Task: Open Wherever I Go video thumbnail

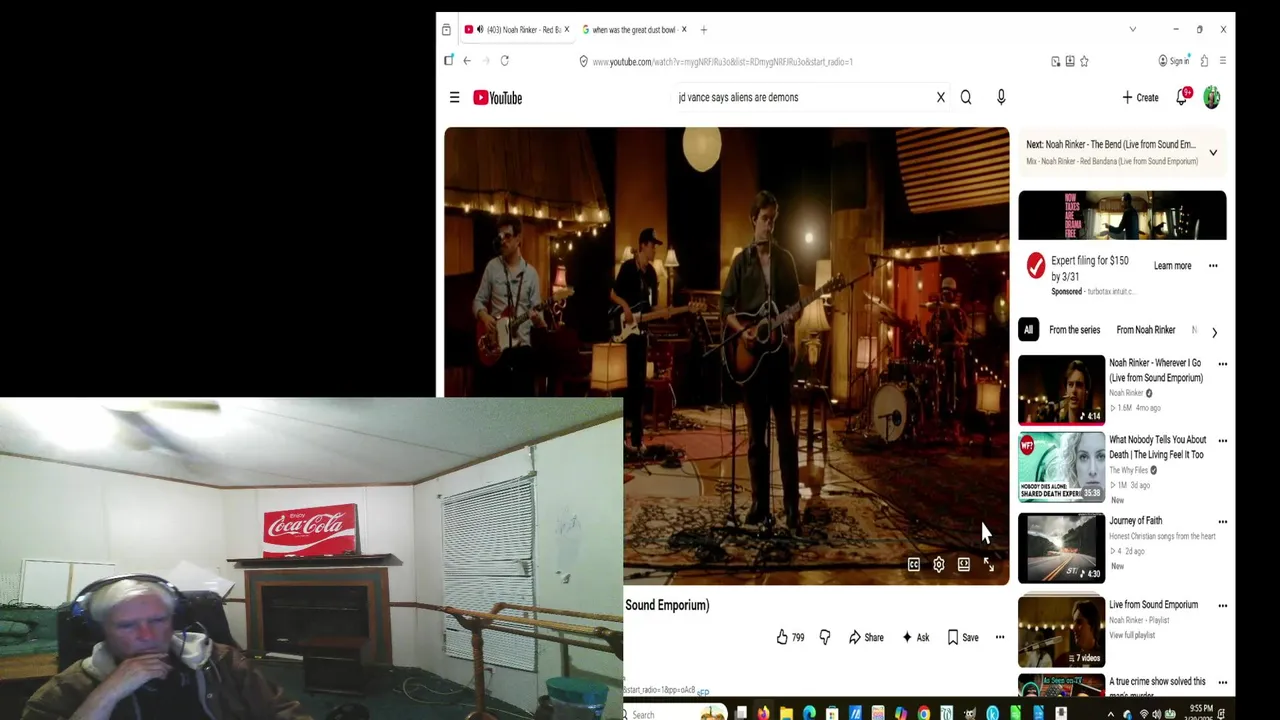Action: pyautogui.click(x=1061, y=390)
